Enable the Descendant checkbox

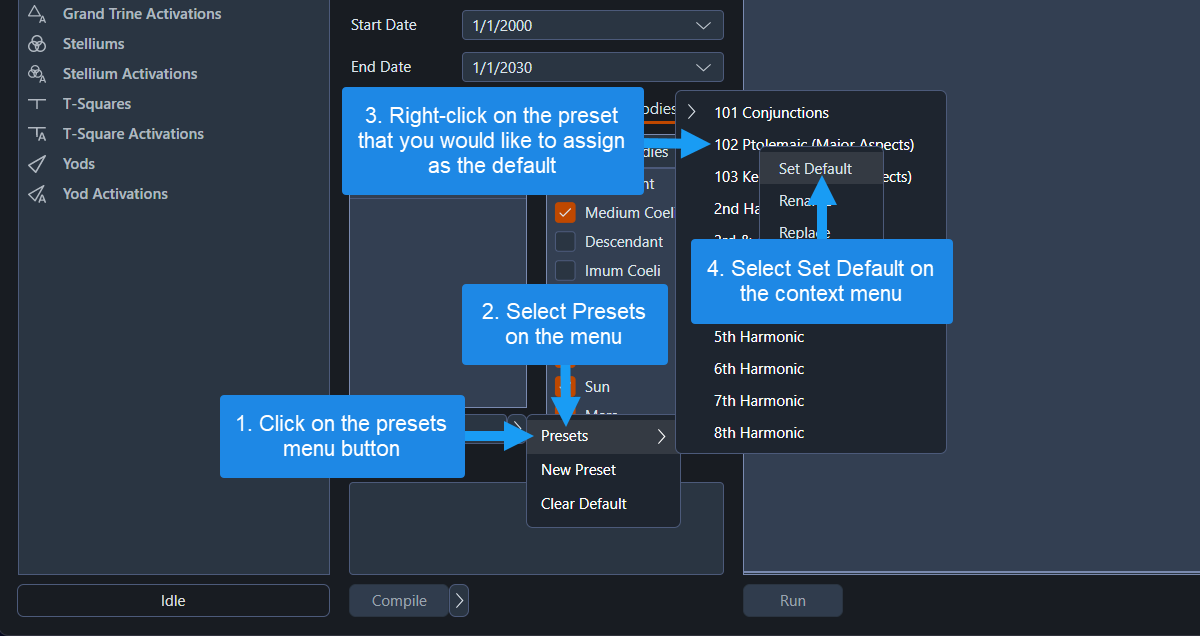point(565,241)
